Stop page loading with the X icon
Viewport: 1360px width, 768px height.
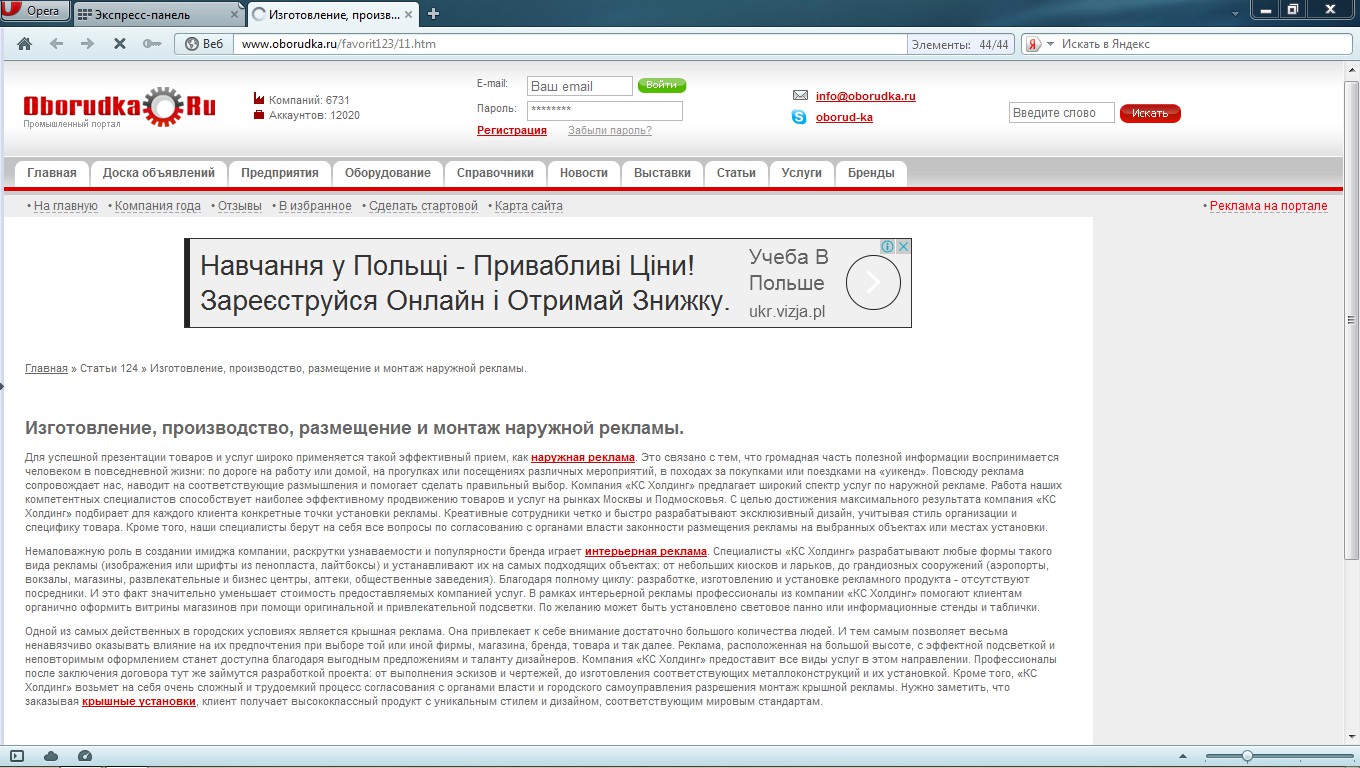(x=119, y=44)
